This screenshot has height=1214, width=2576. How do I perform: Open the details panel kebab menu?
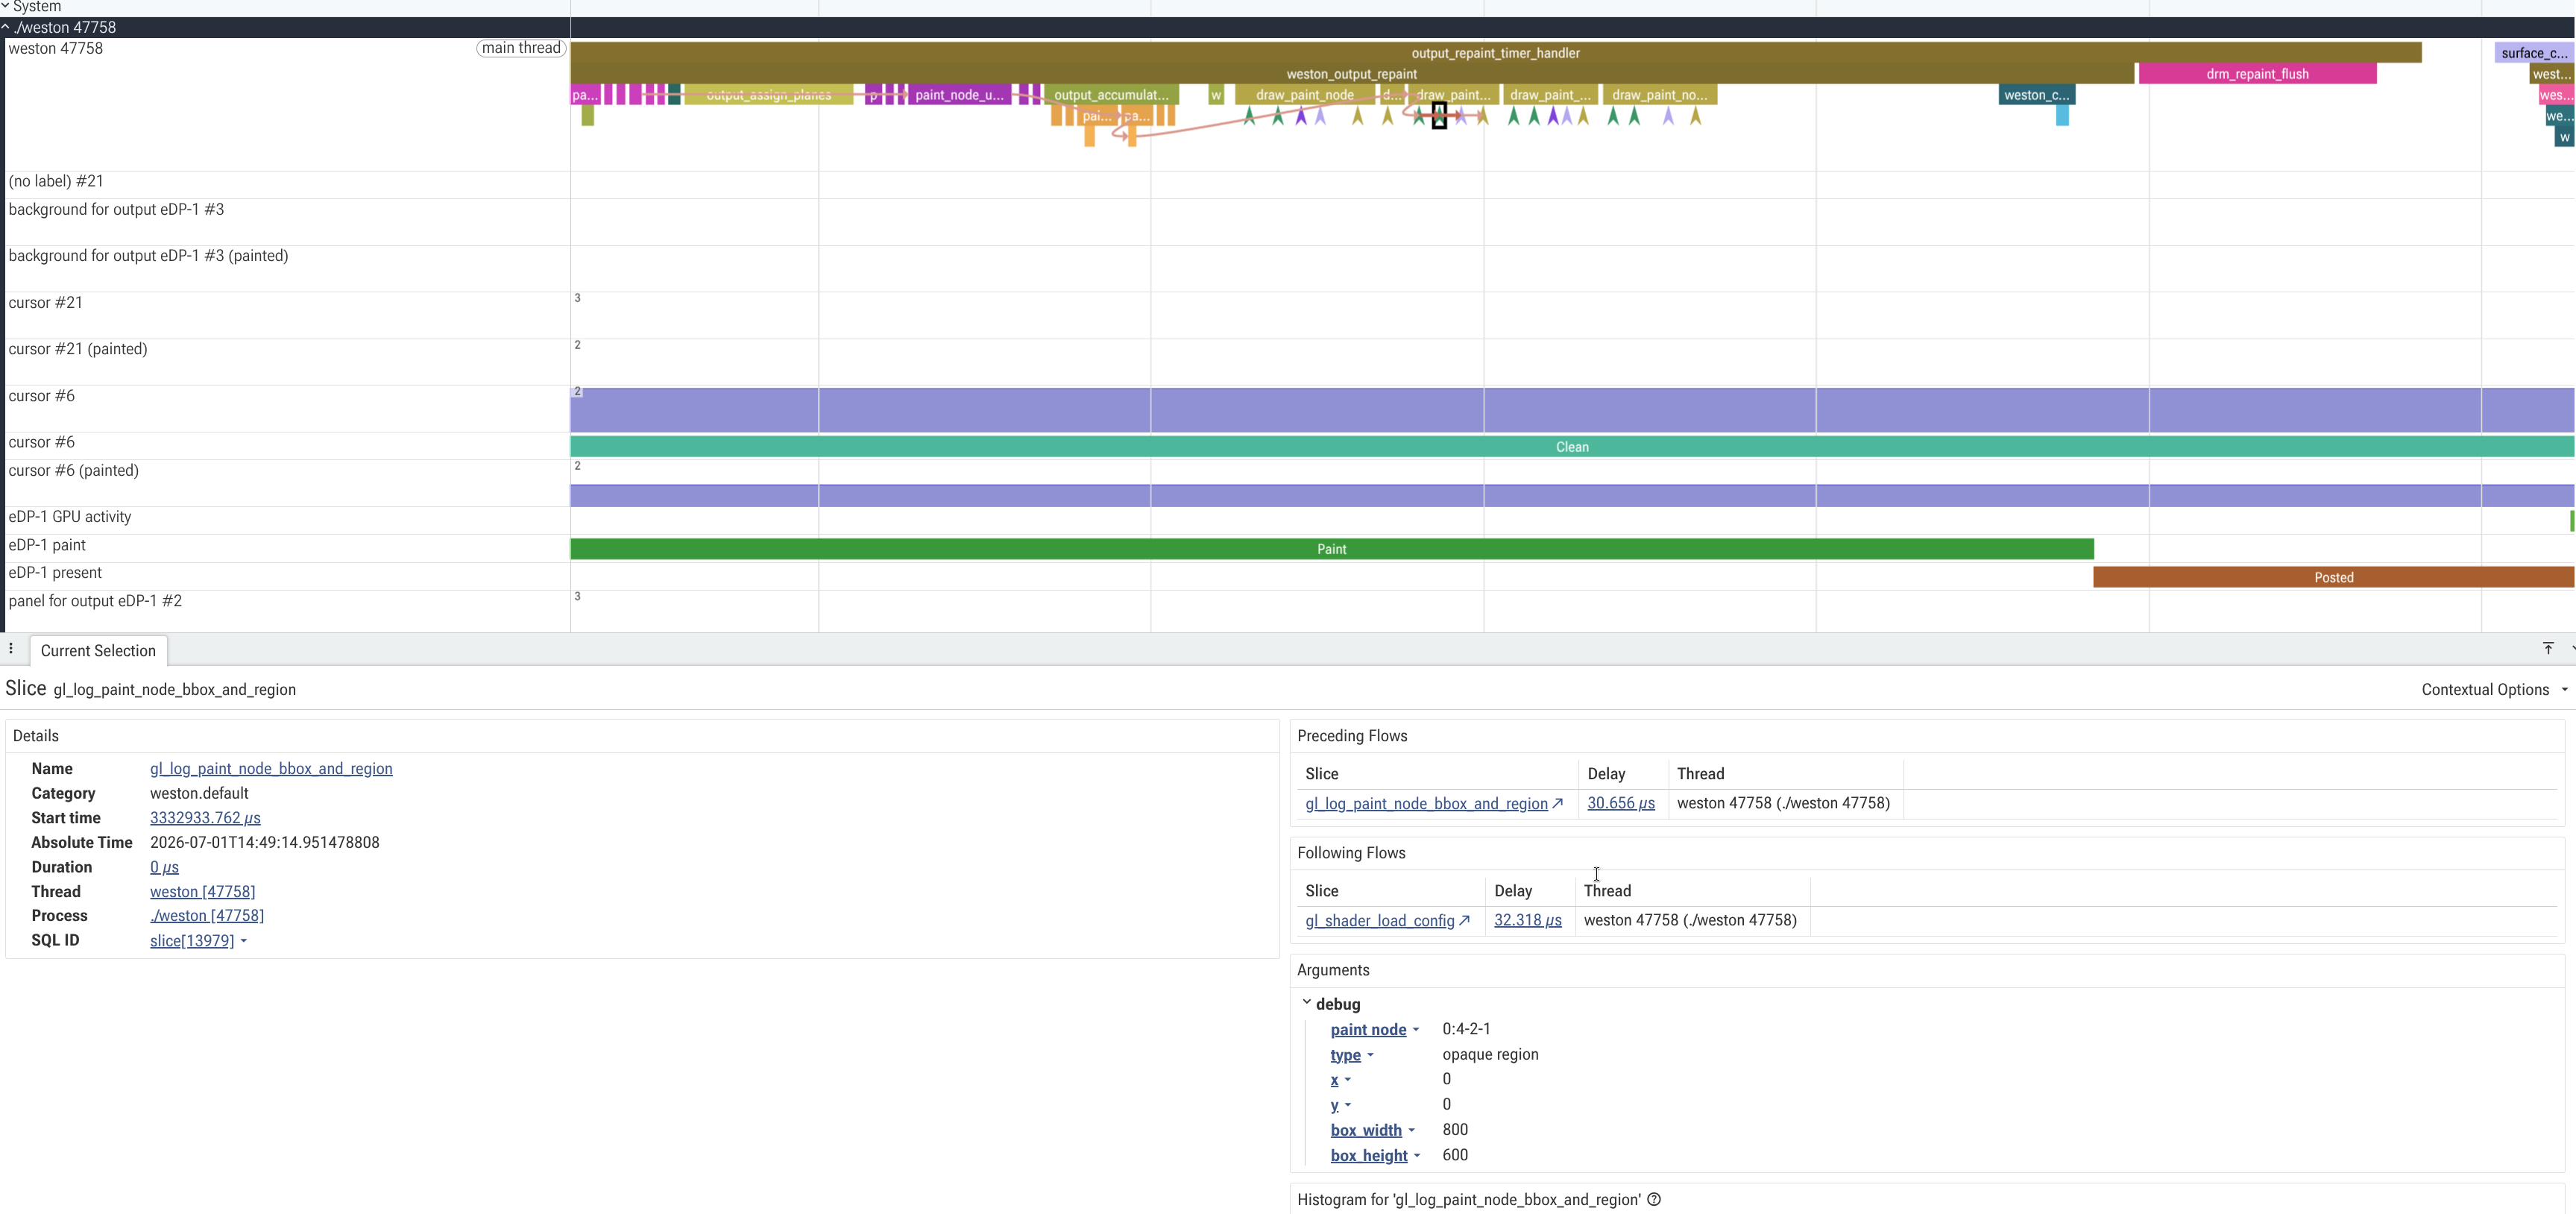coord(11,649)
